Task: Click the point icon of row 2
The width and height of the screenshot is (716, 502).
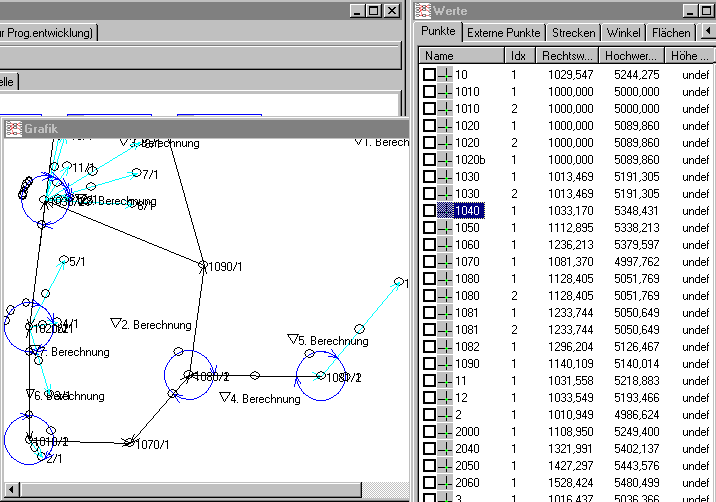Action: click(x=445, y=415)
